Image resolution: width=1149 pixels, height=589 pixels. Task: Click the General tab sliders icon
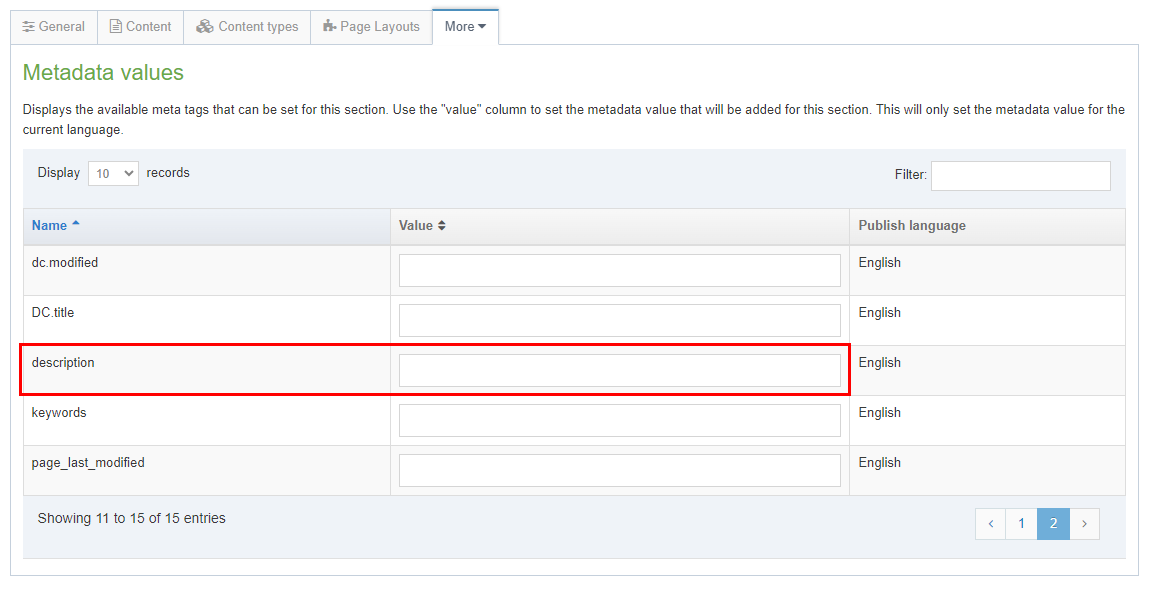(x=29, y=26)
